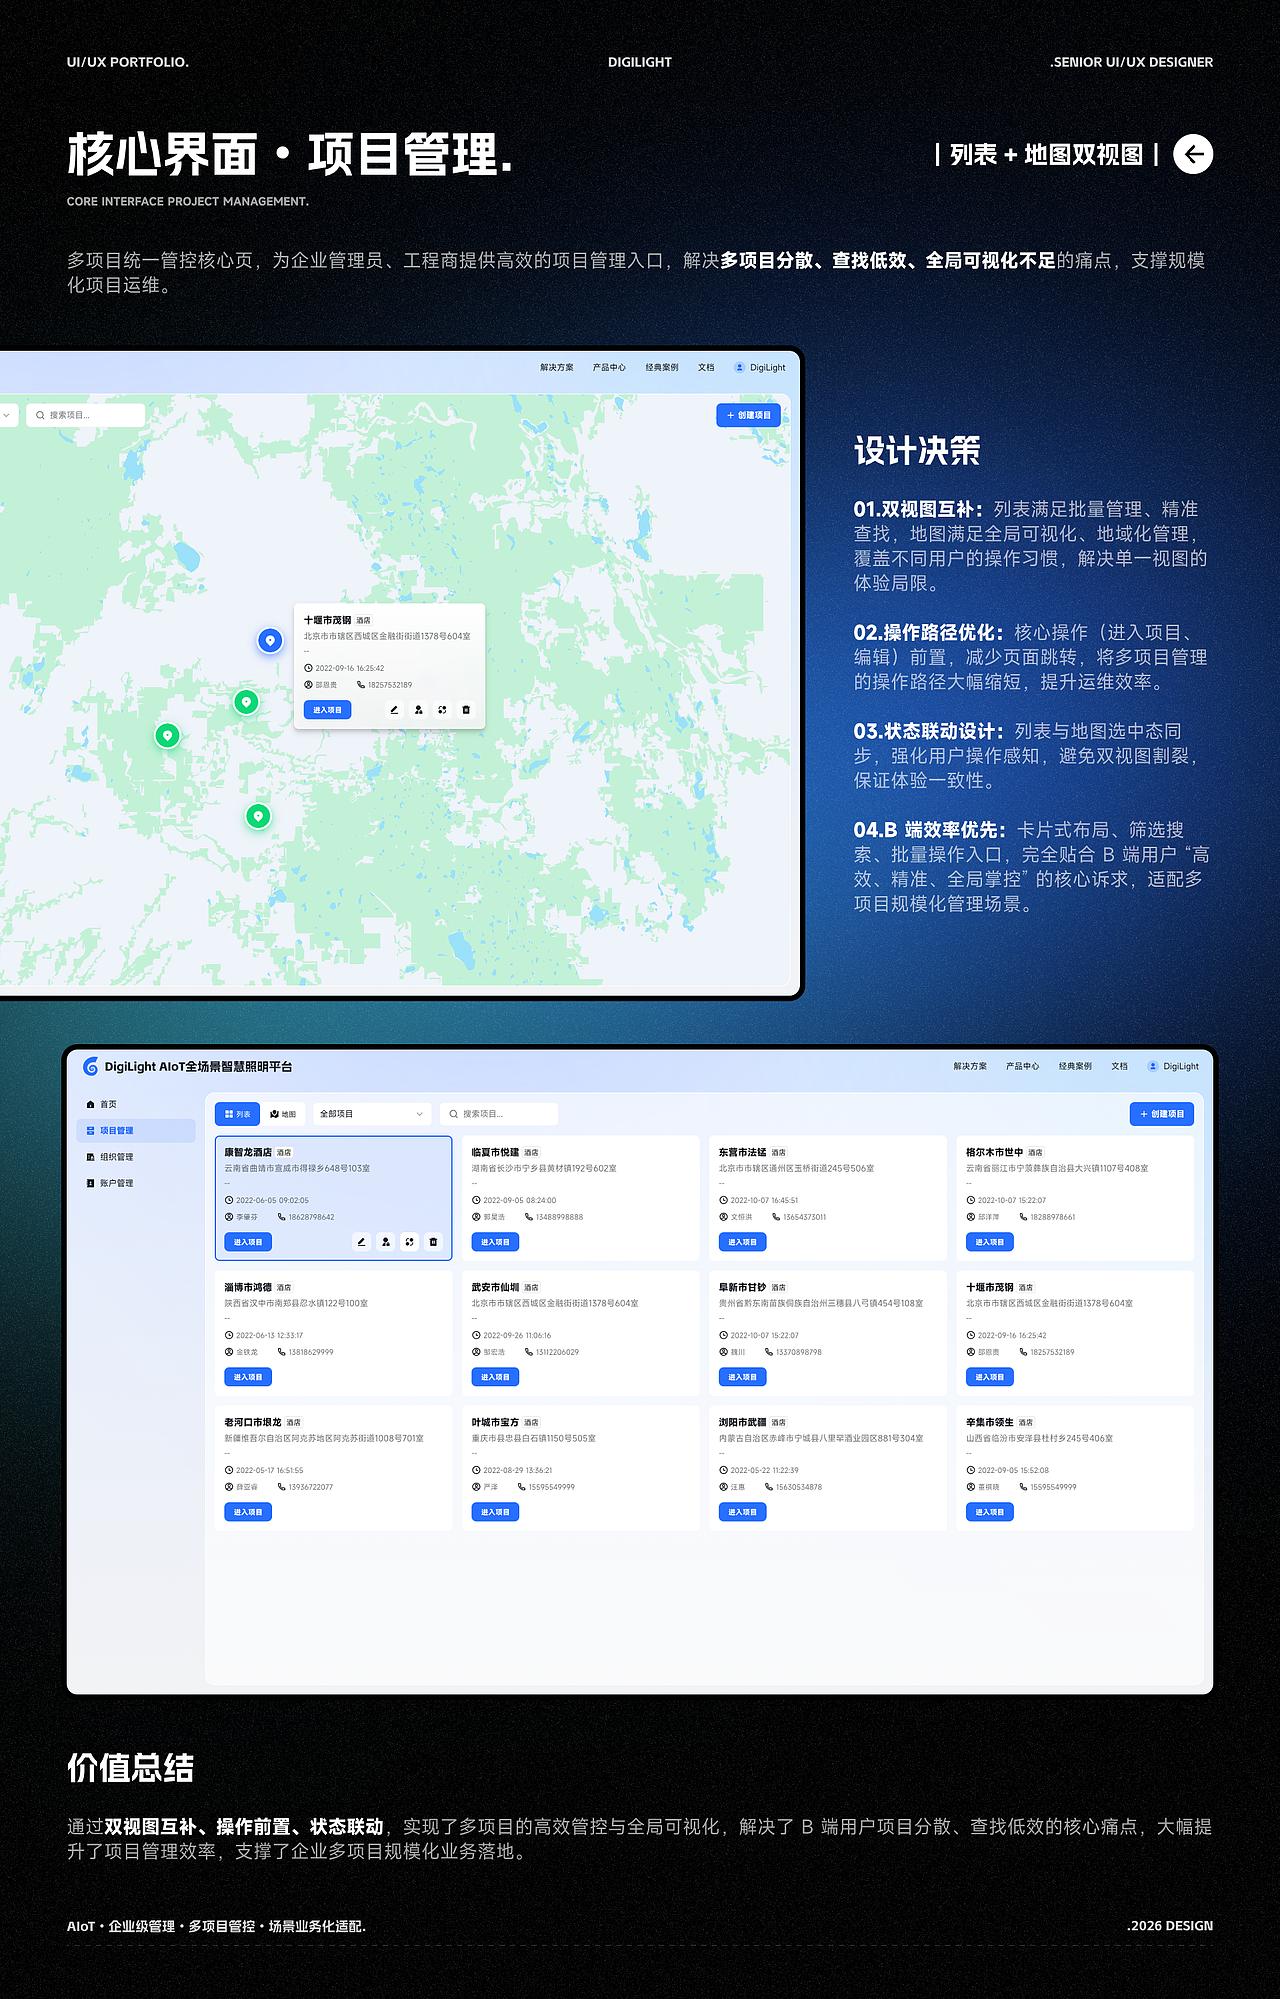Click the DigiLight user avatar in the list view

(1153, 1067)
